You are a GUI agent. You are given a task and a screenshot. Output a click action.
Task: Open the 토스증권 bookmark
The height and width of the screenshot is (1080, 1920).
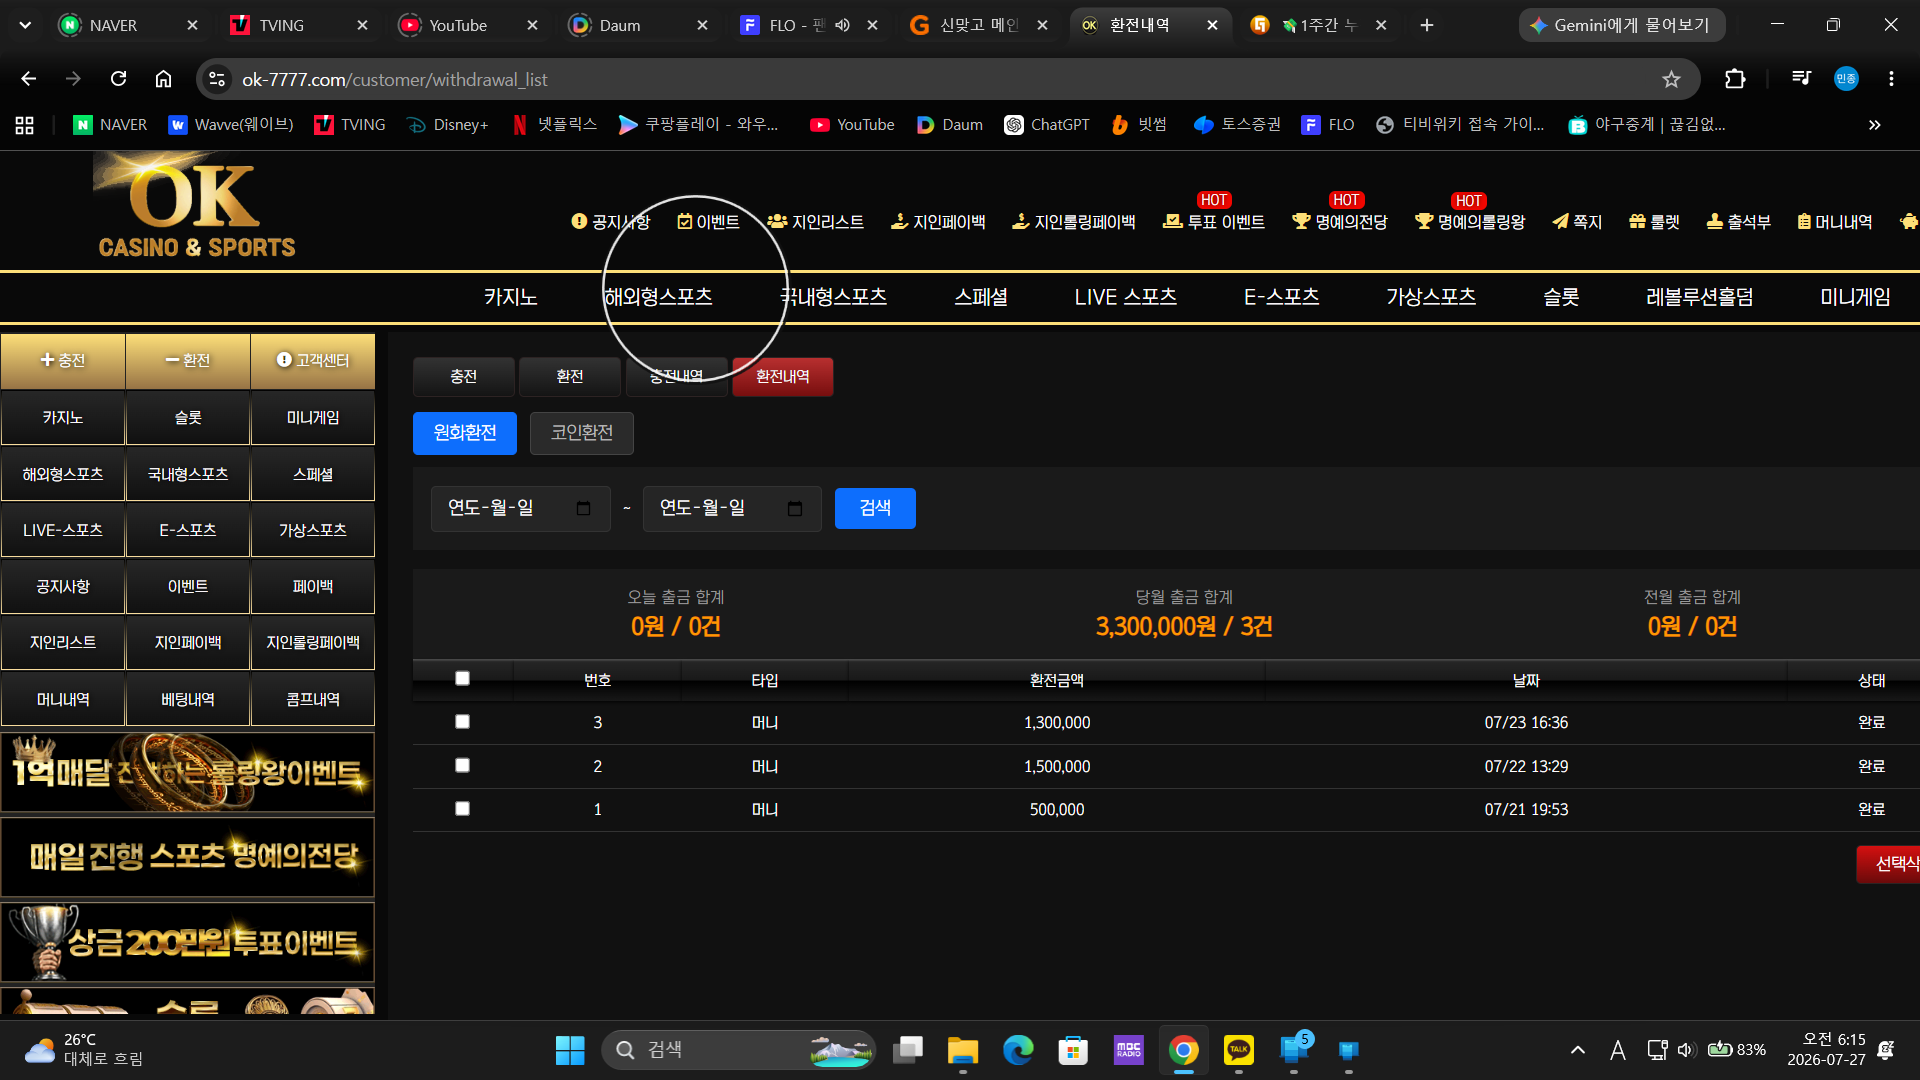click(x=1237, y=125)
